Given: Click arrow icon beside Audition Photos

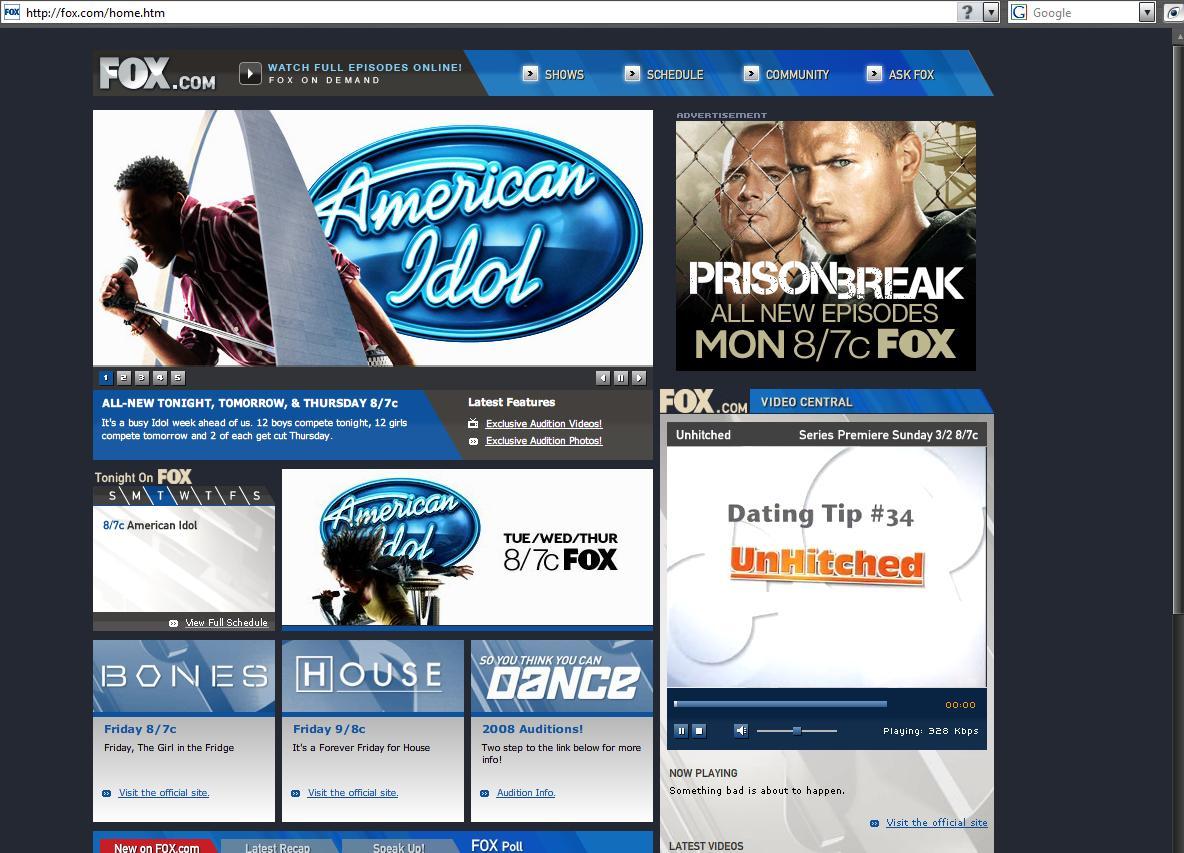Looking at the screenshot, I should pyautogui.click(x=473, y=441).
